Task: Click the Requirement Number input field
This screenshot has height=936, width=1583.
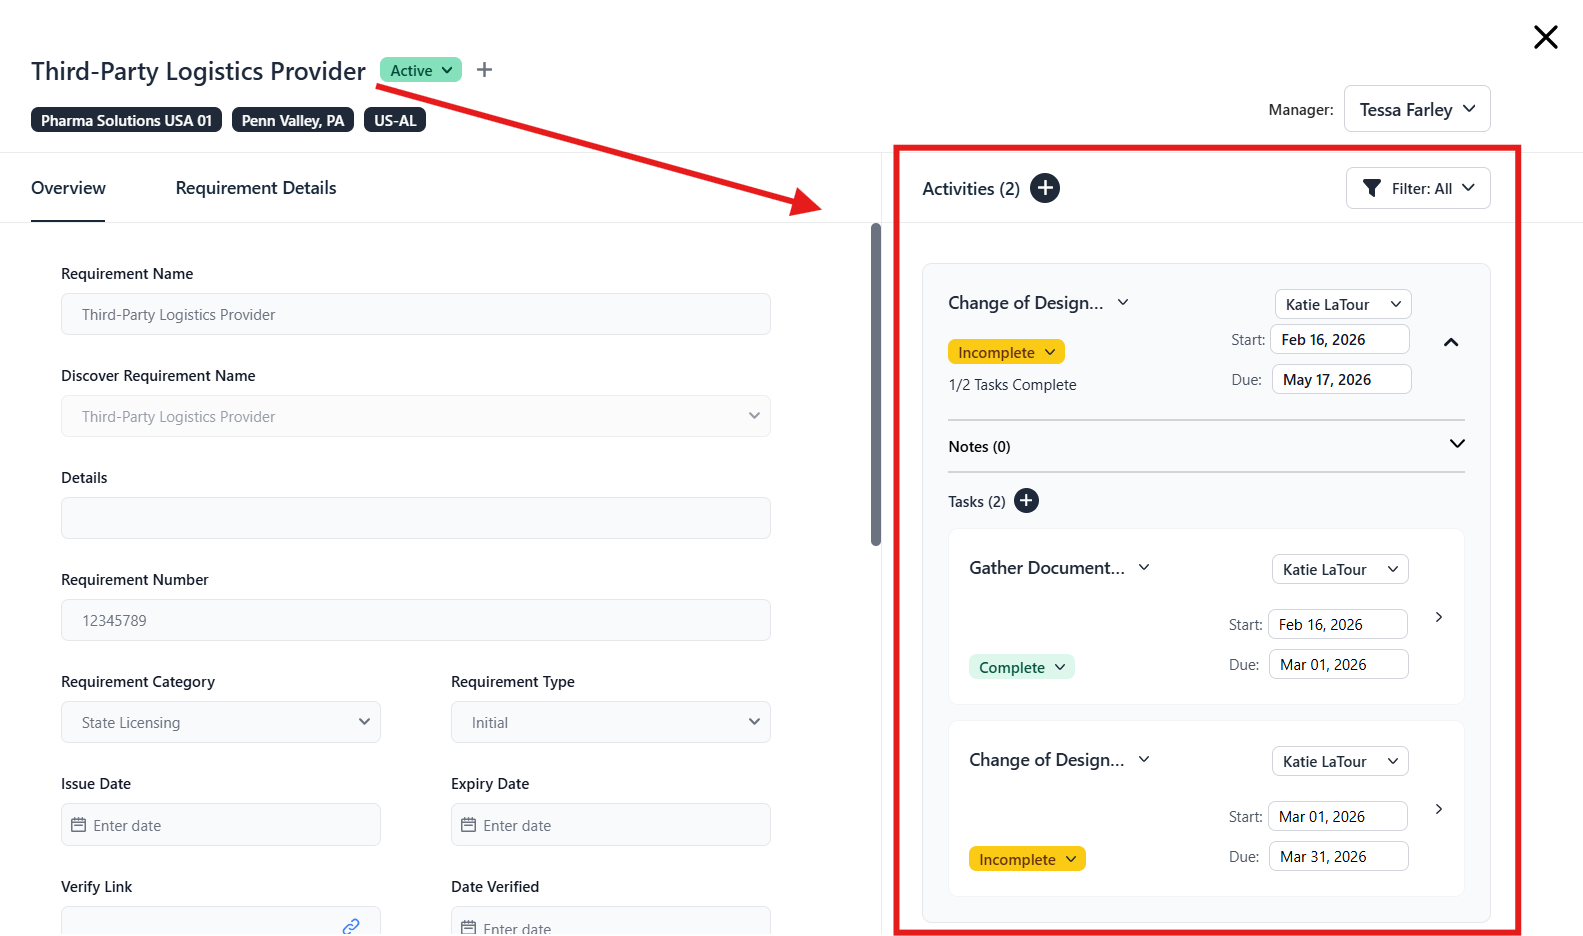Action: 415,620
